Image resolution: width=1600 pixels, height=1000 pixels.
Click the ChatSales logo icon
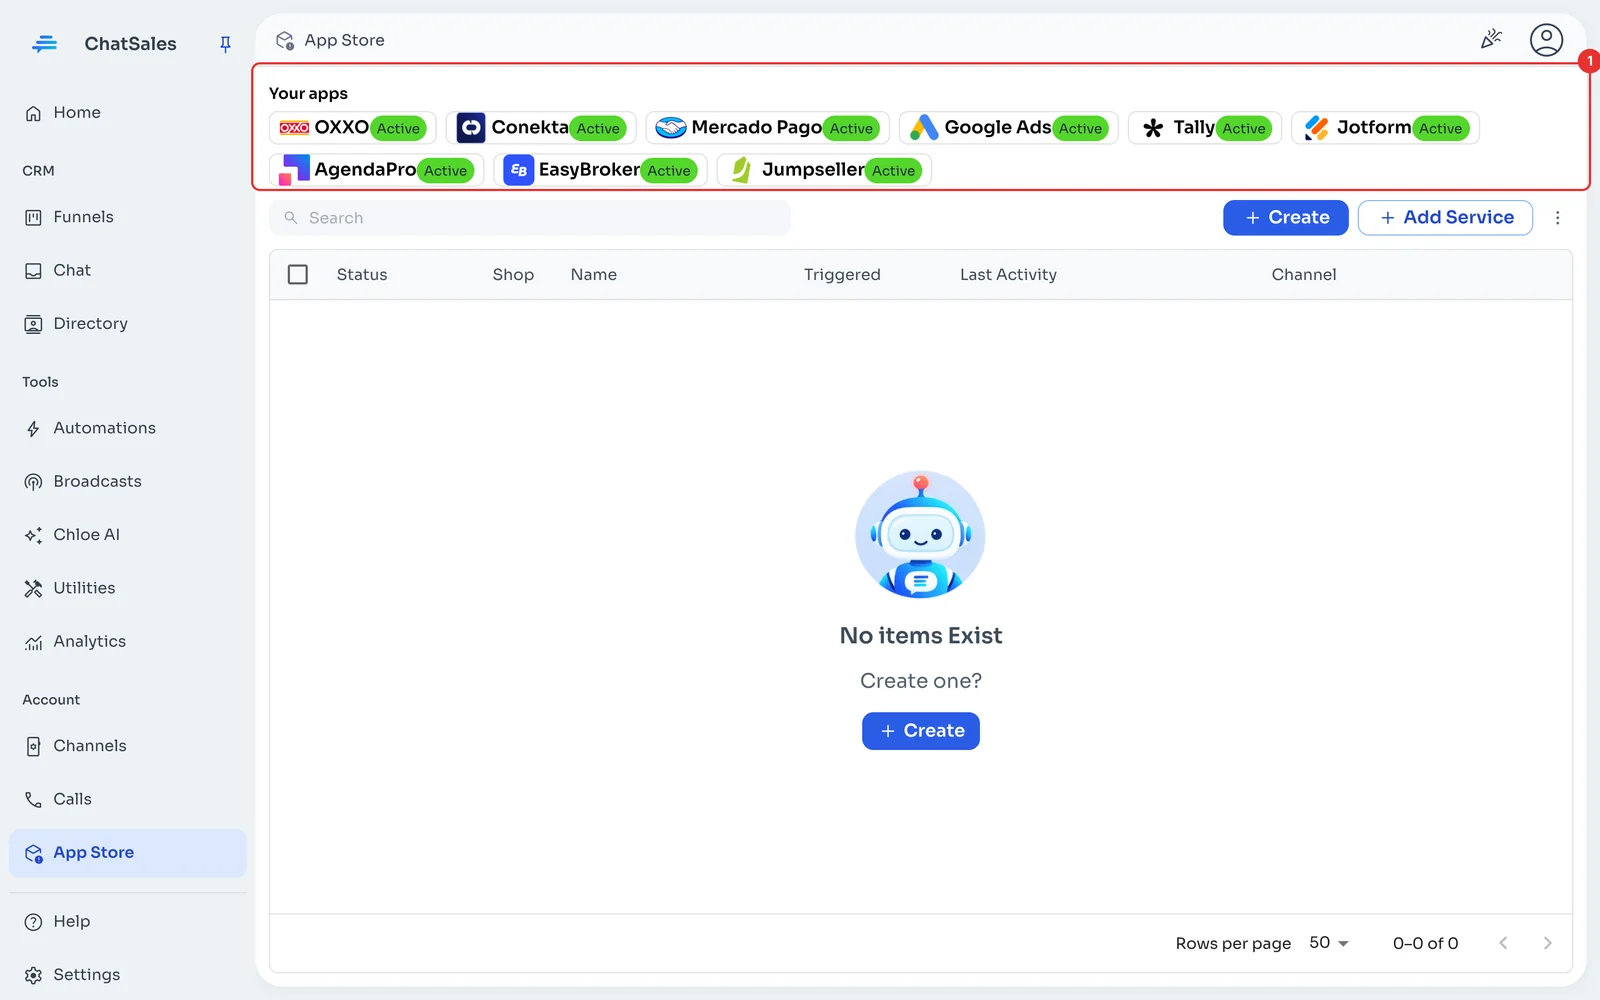(x=44, y=44)
